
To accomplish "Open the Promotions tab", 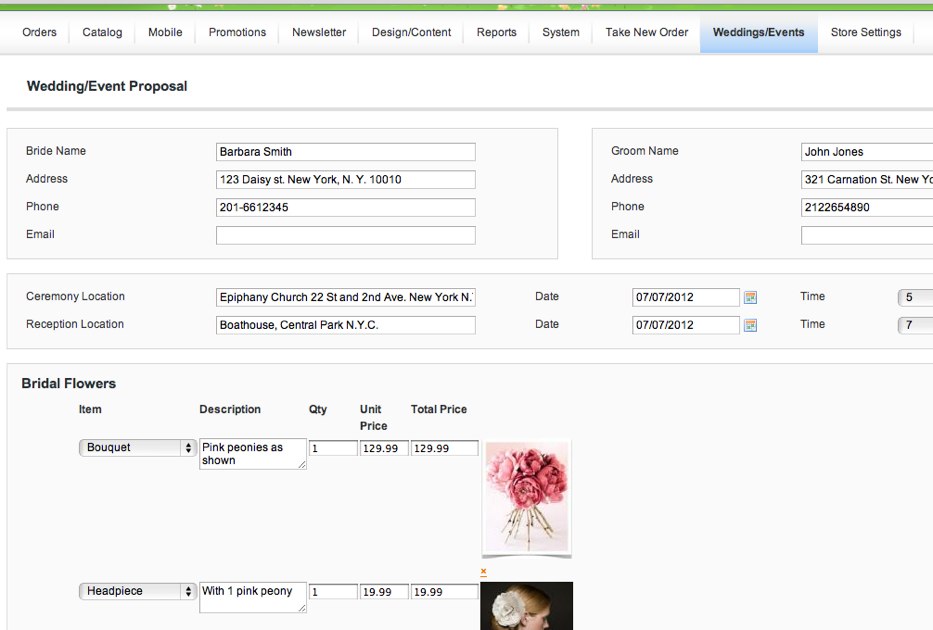I will 237,32.
